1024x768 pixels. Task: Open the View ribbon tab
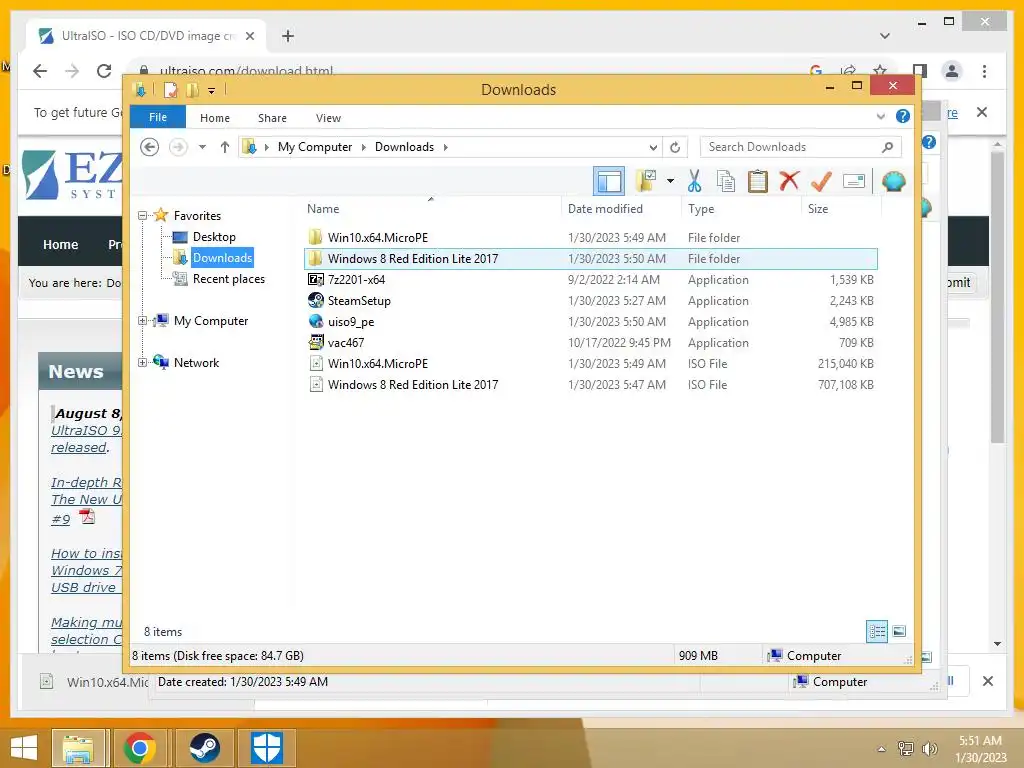pyautogui.click(x=328, y=118)
